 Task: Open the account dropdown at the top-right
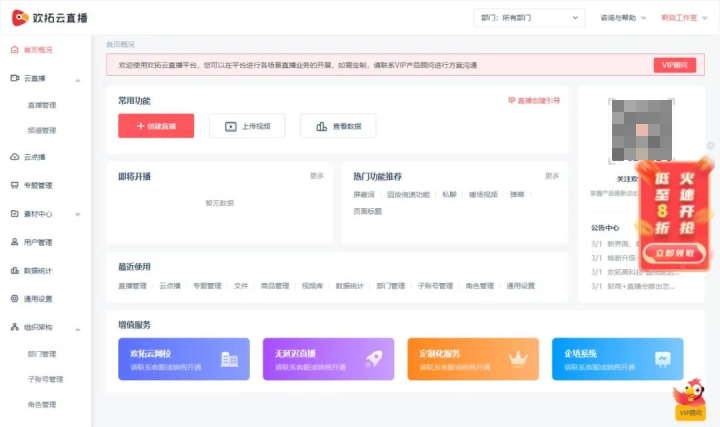click(x=684, y=18)
